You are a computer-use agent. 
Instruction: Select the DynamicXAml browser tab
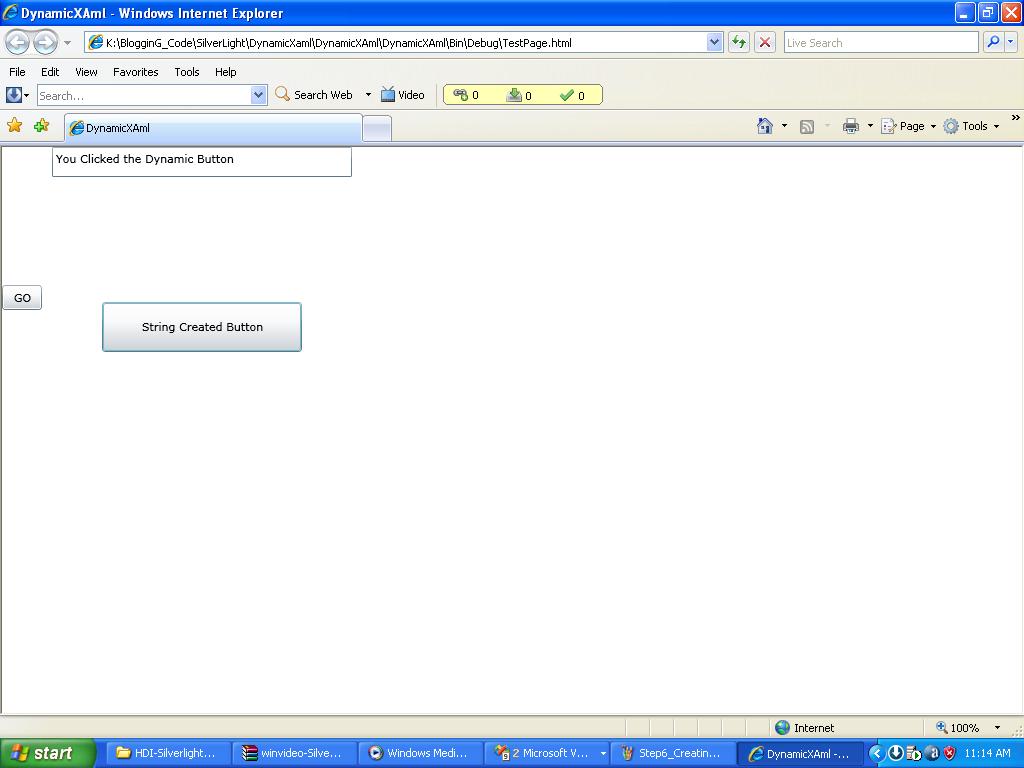pyautogui.click(x=213, y=127)
